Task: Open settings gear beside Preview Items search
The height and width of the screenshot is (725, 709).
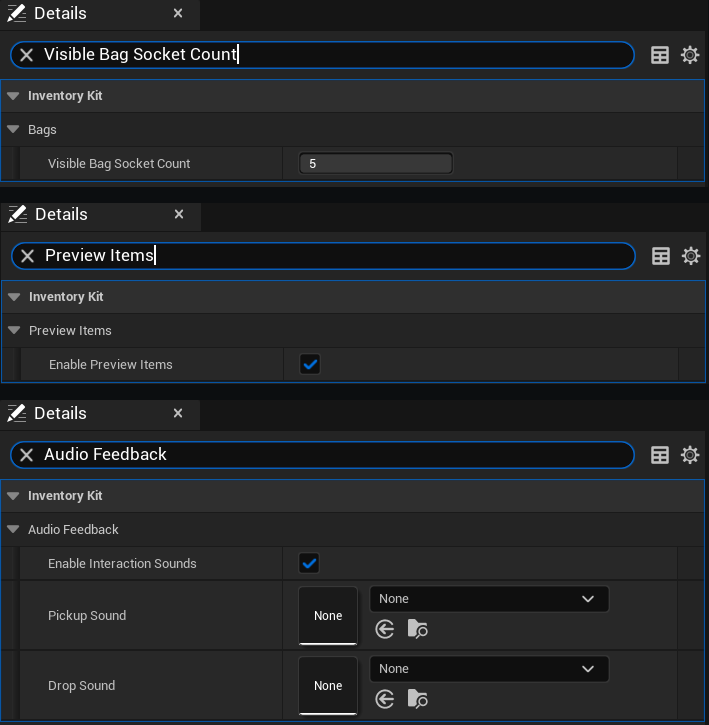Action: point(691,256)
